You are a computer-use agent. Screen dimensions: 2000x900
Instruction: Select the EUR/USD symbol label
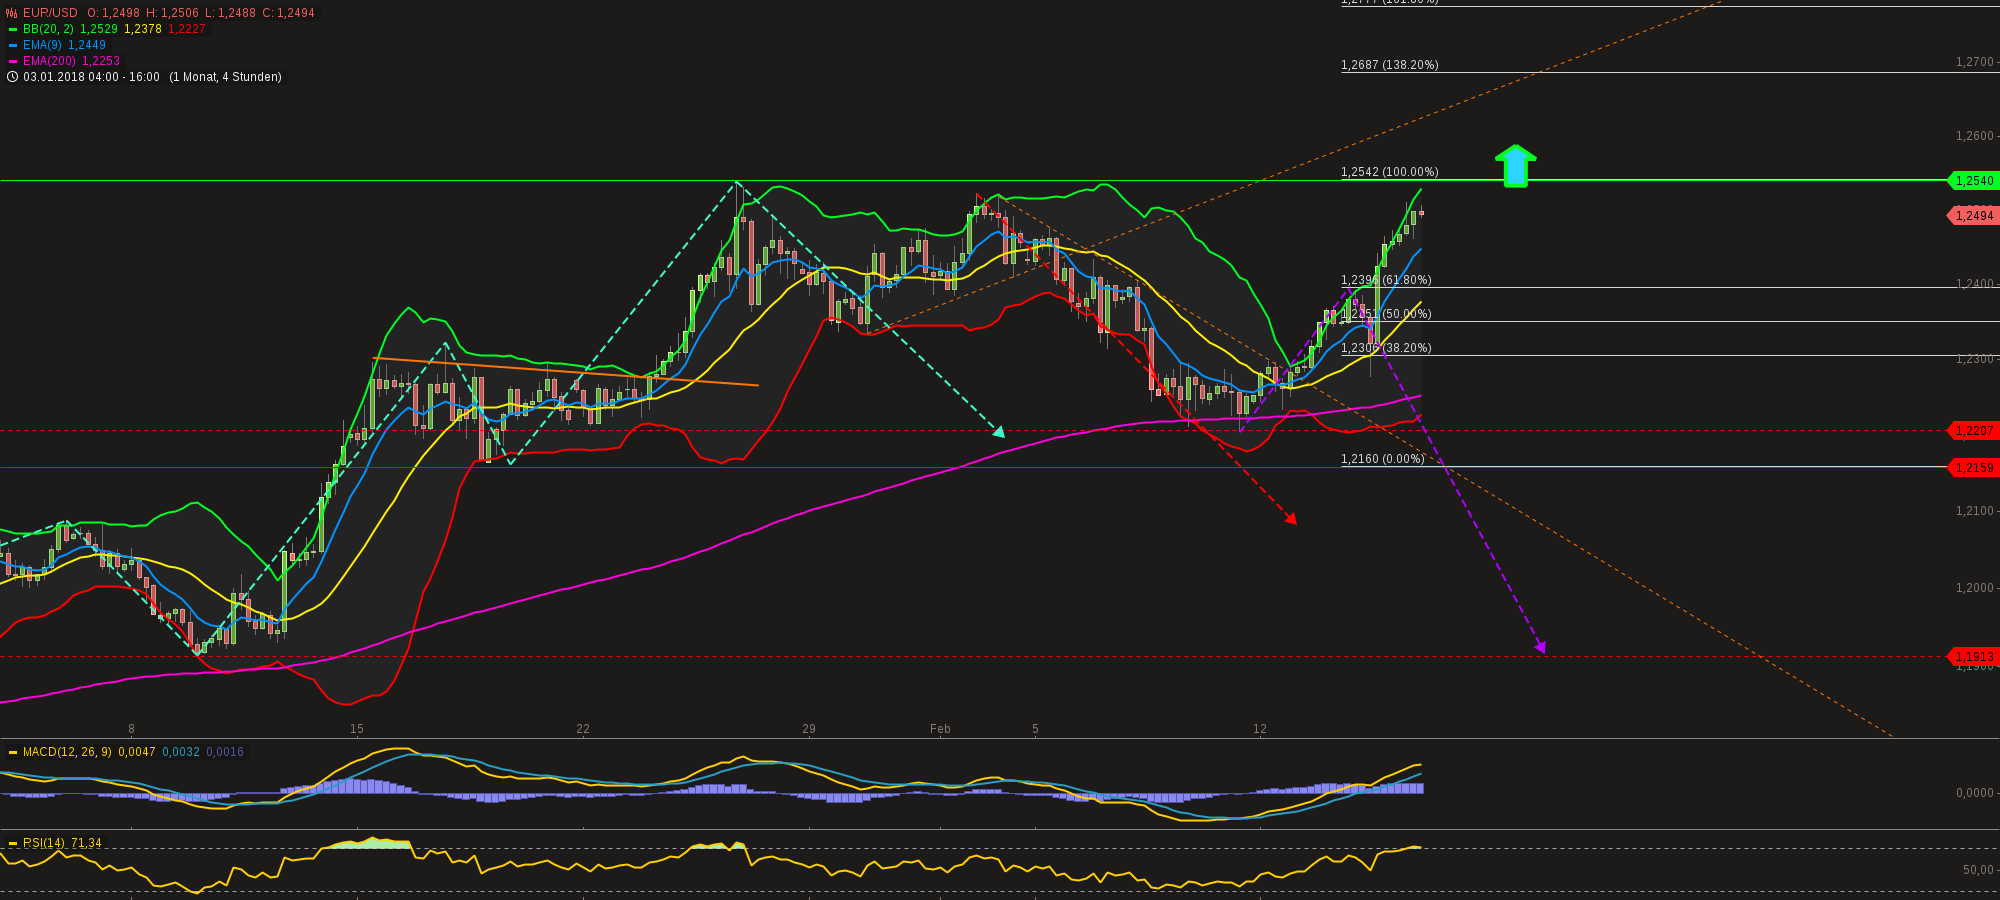[50, 13]
